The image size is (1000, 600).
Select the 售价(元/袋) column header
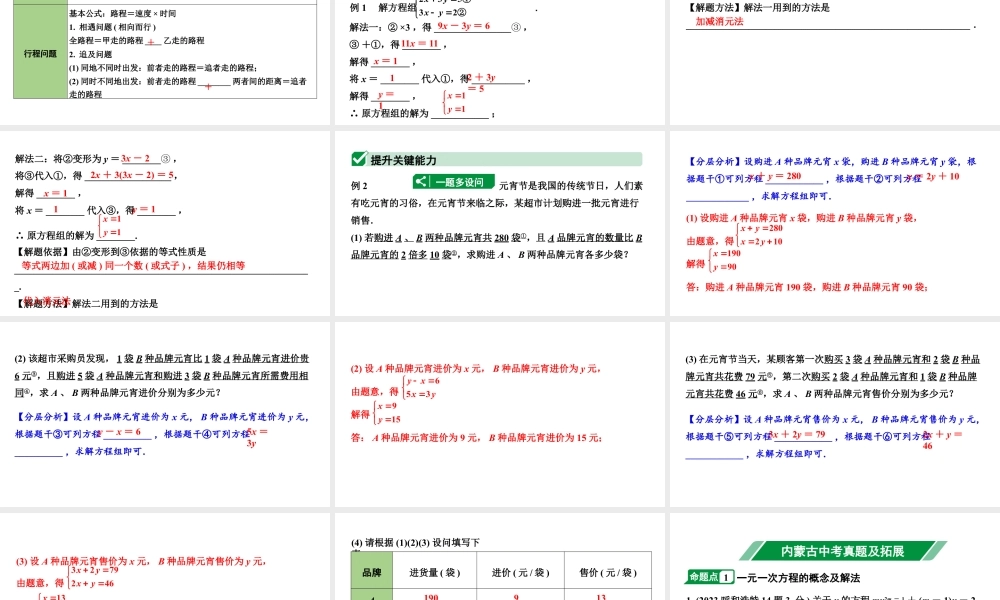[608, 571]
